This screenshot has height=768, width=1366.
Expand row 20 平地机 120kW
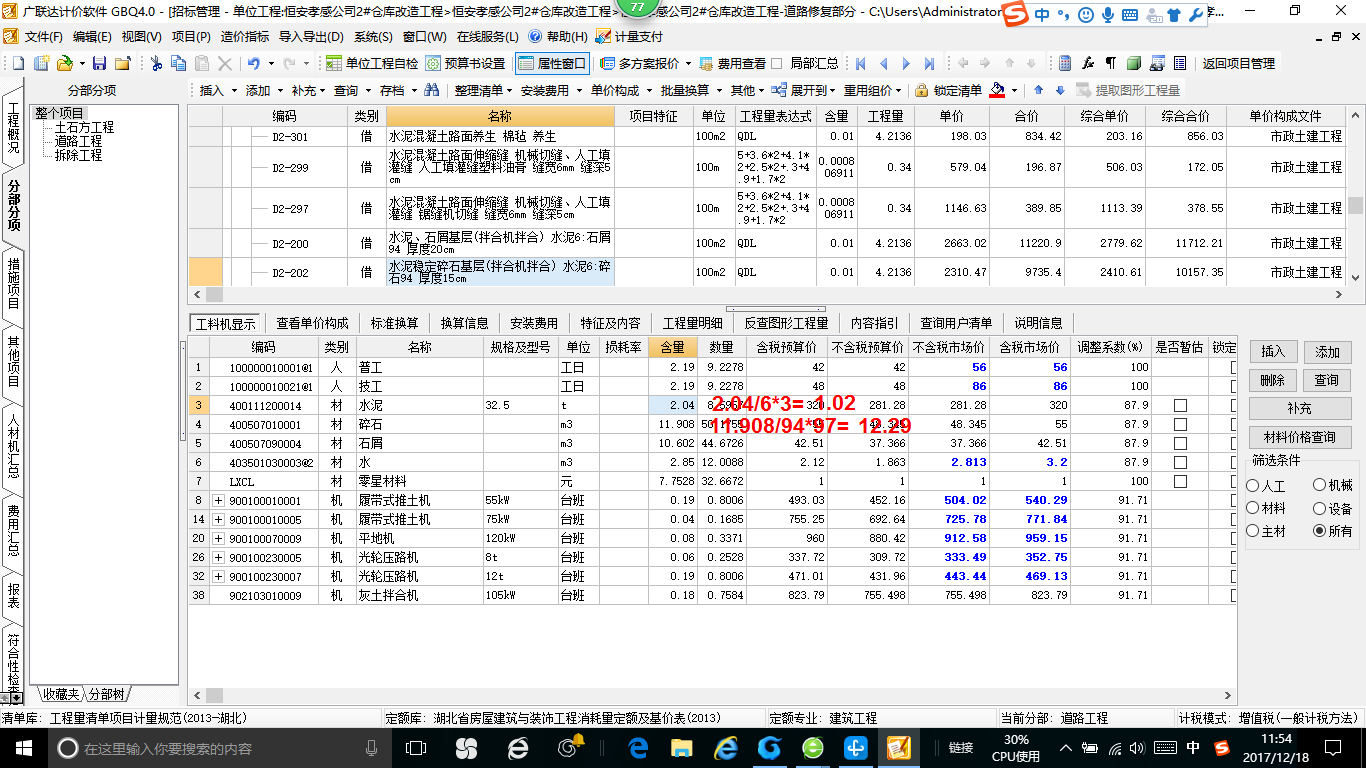pyautogui.click(x=218, y=538)
